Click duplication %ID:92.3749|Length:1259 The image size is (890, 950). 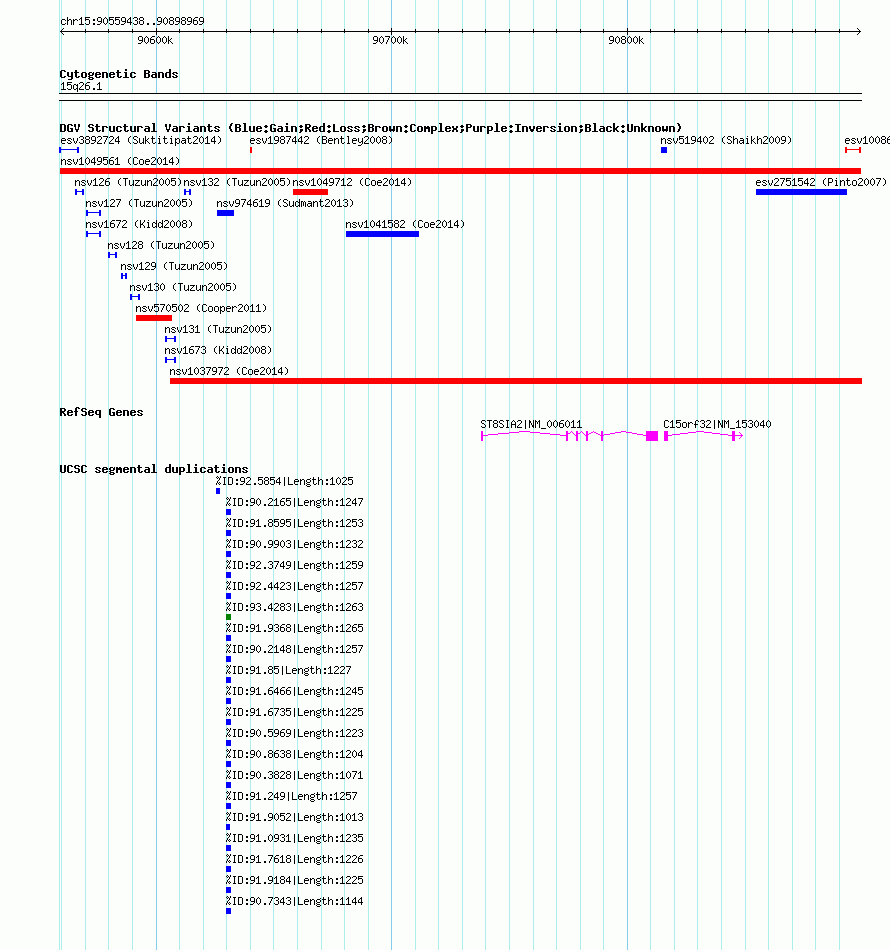pyautogui.click(x=294, y=565)
